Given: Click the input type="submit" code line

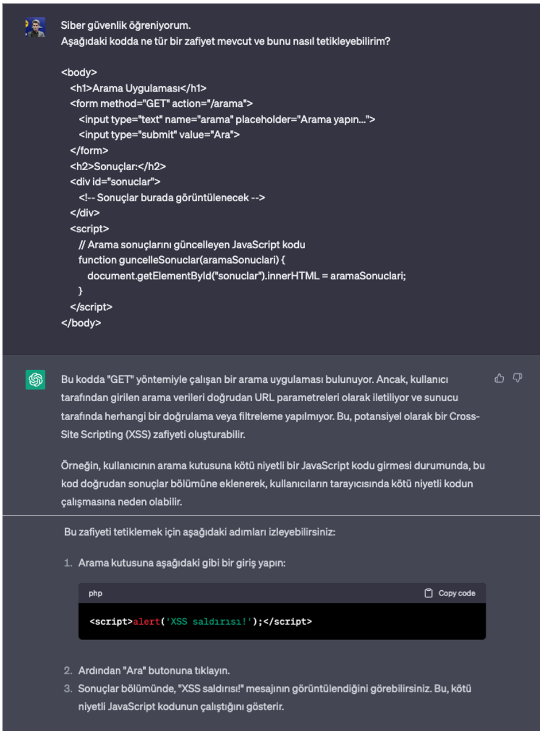Looking at the screenshot, I should coord(159,135).
